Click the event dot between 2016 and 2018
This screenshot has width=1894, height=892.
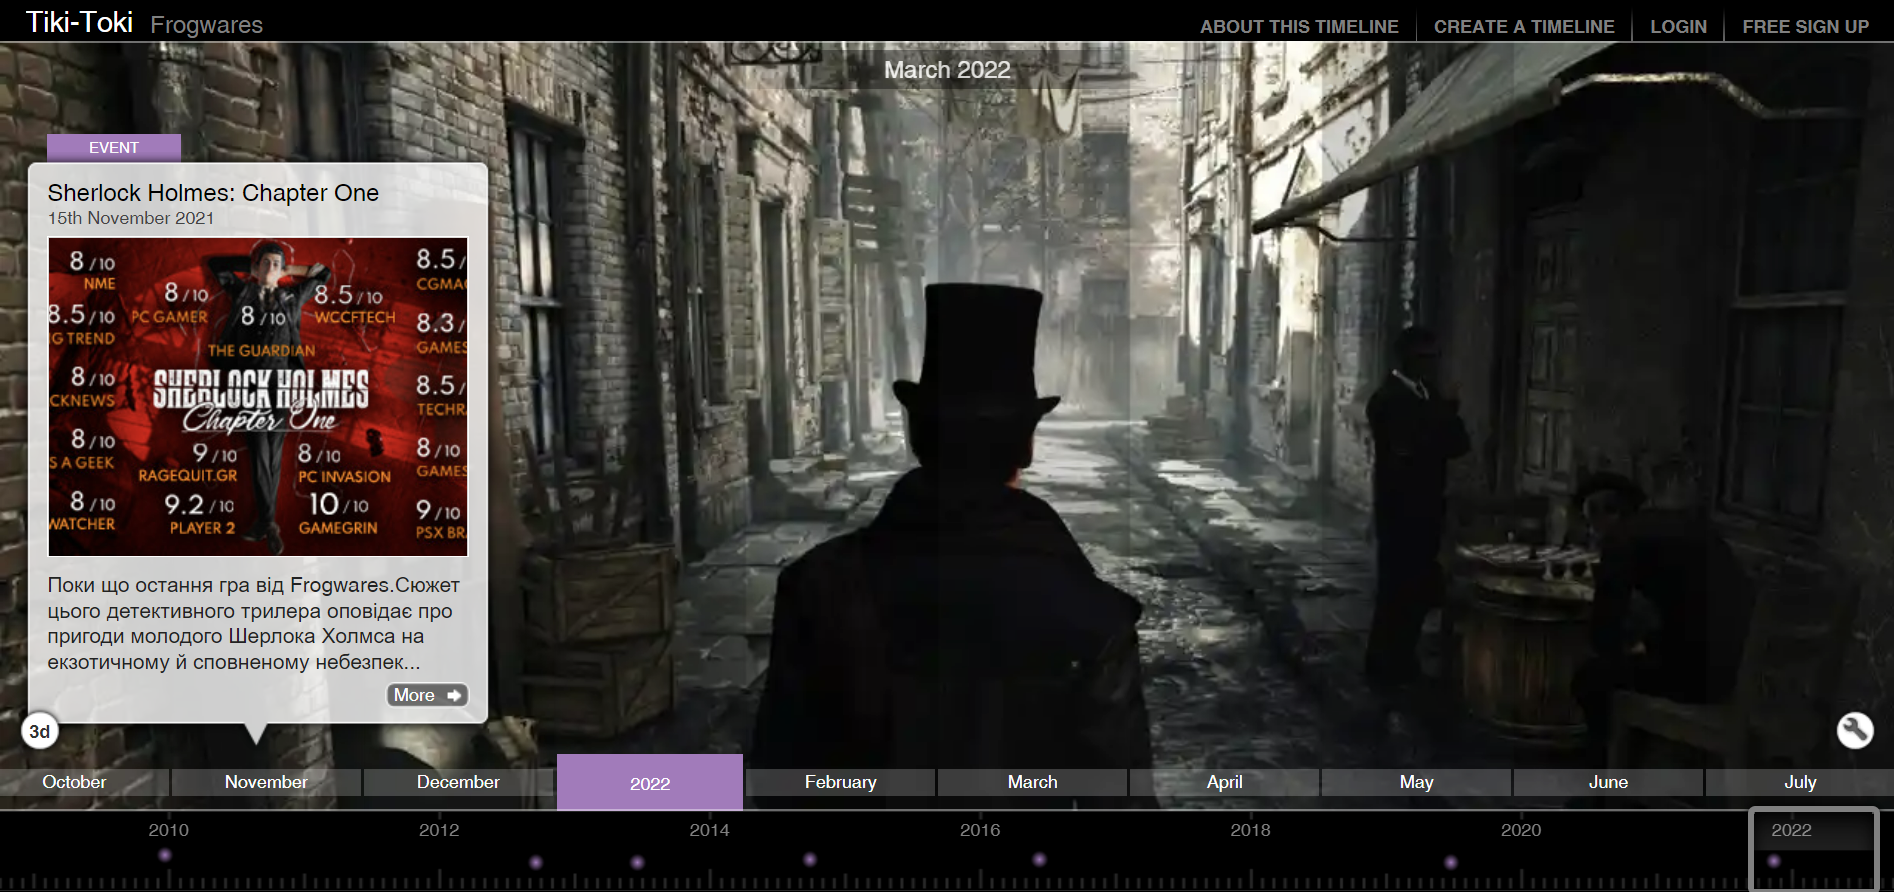click(x=1040, y=859)
